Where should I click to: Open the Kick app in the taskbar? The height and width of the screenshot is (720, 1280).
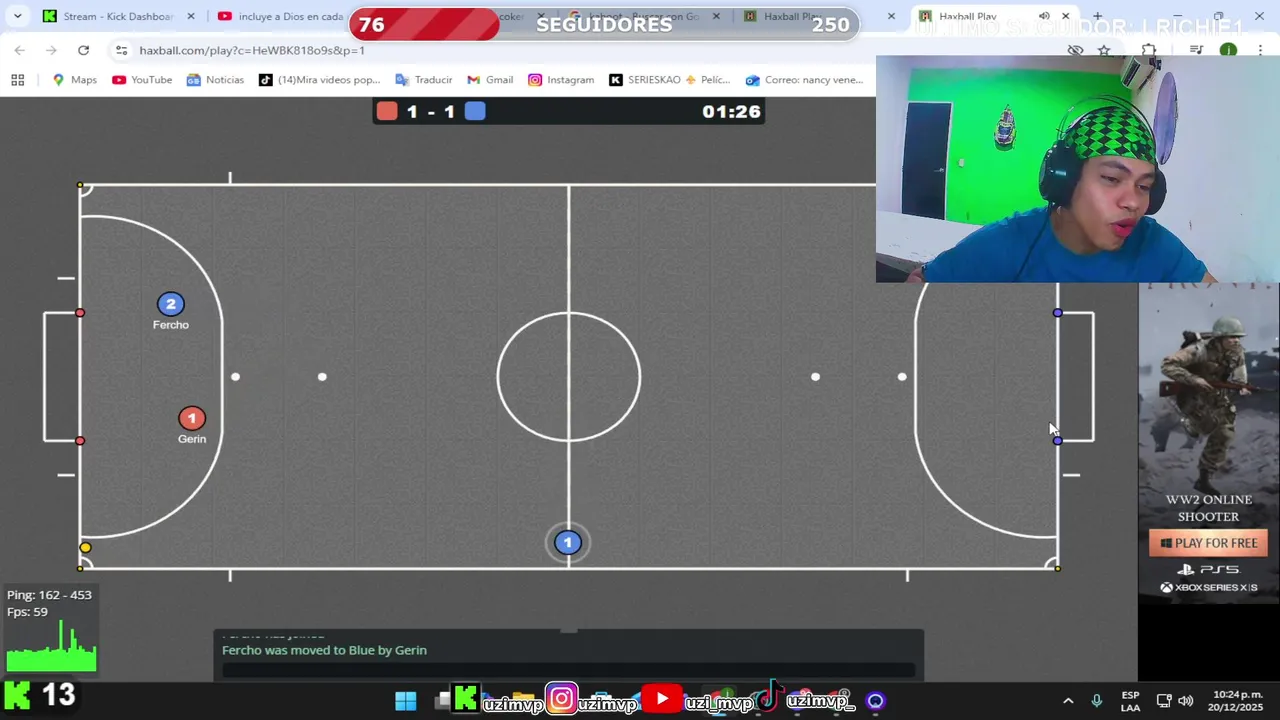(465, 699)
